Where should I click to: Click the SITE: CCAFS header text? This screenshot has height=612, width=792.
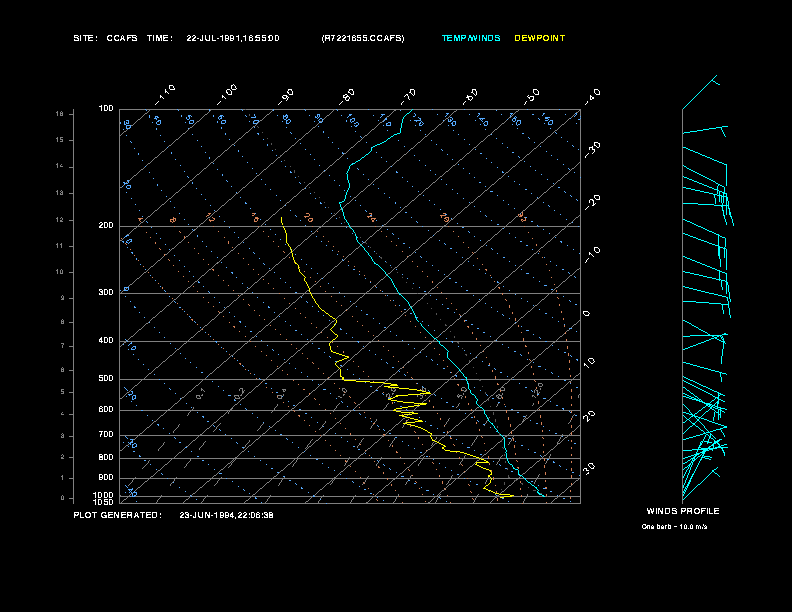coord(106,38)
